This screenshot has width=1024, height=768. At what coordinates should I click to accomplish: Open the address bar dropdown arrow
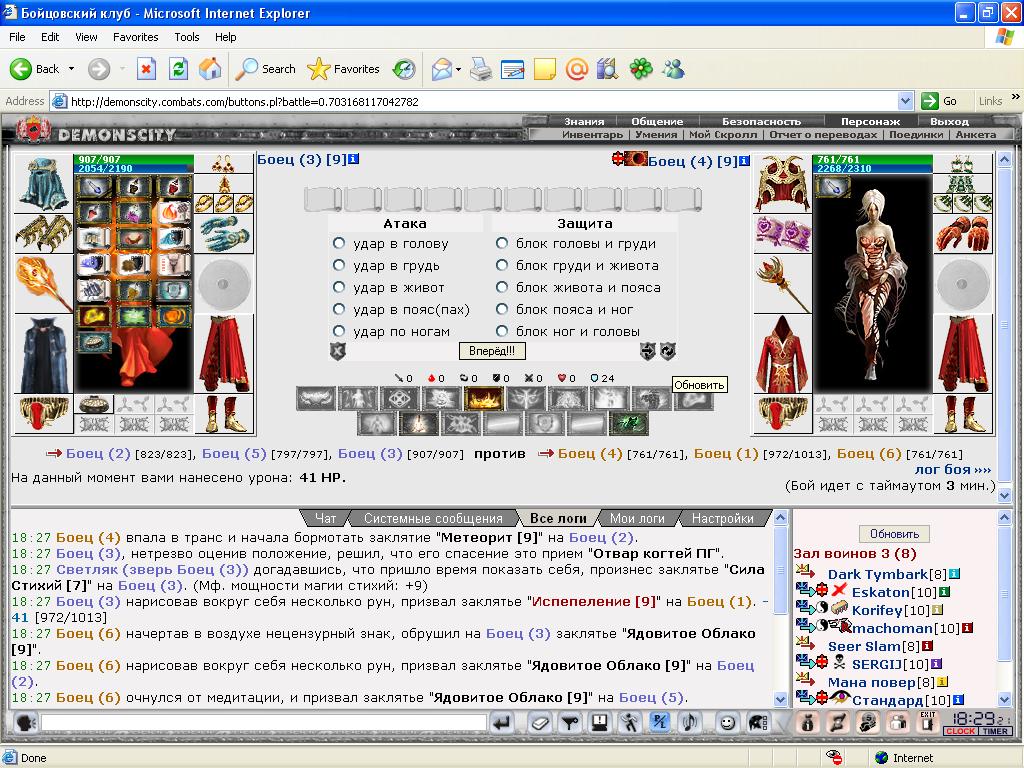[x=905, y=101]
